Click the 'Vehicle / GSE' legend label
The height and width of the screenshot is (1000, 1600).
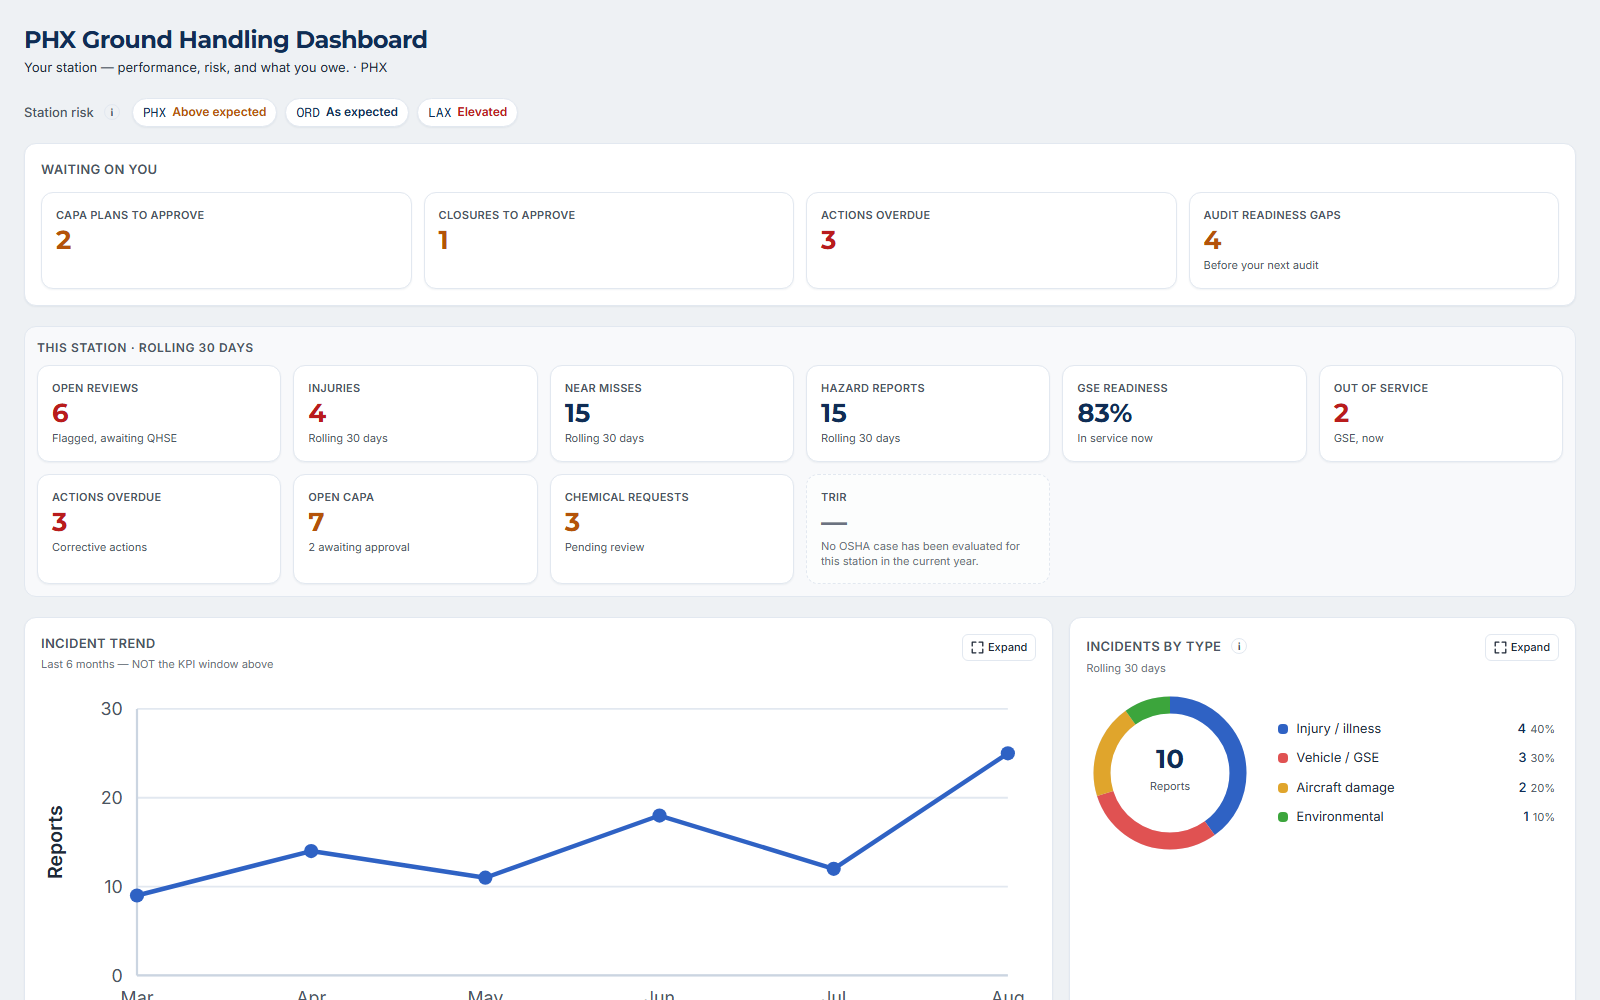(1337, 758)
